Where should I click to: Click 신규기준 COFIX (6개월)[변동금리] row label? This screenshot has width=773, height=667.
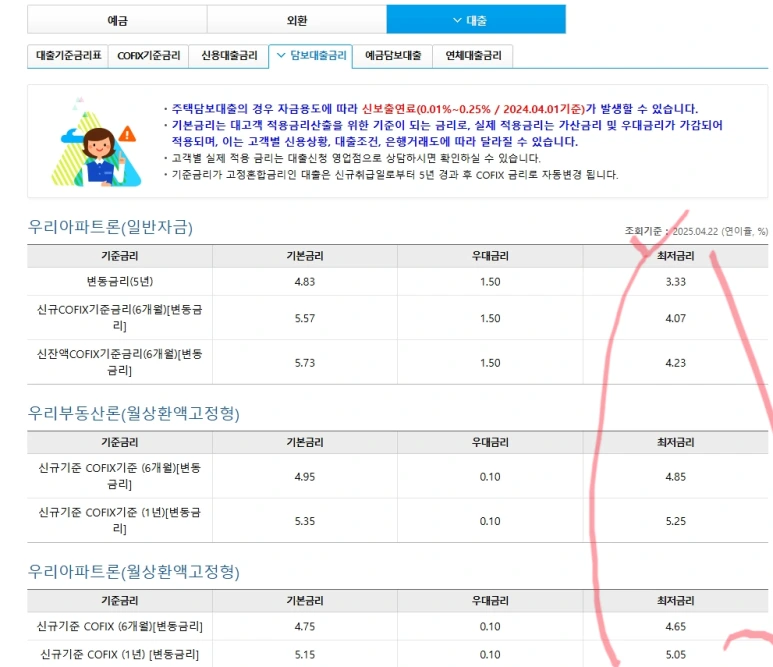click(x=120, y=626)
